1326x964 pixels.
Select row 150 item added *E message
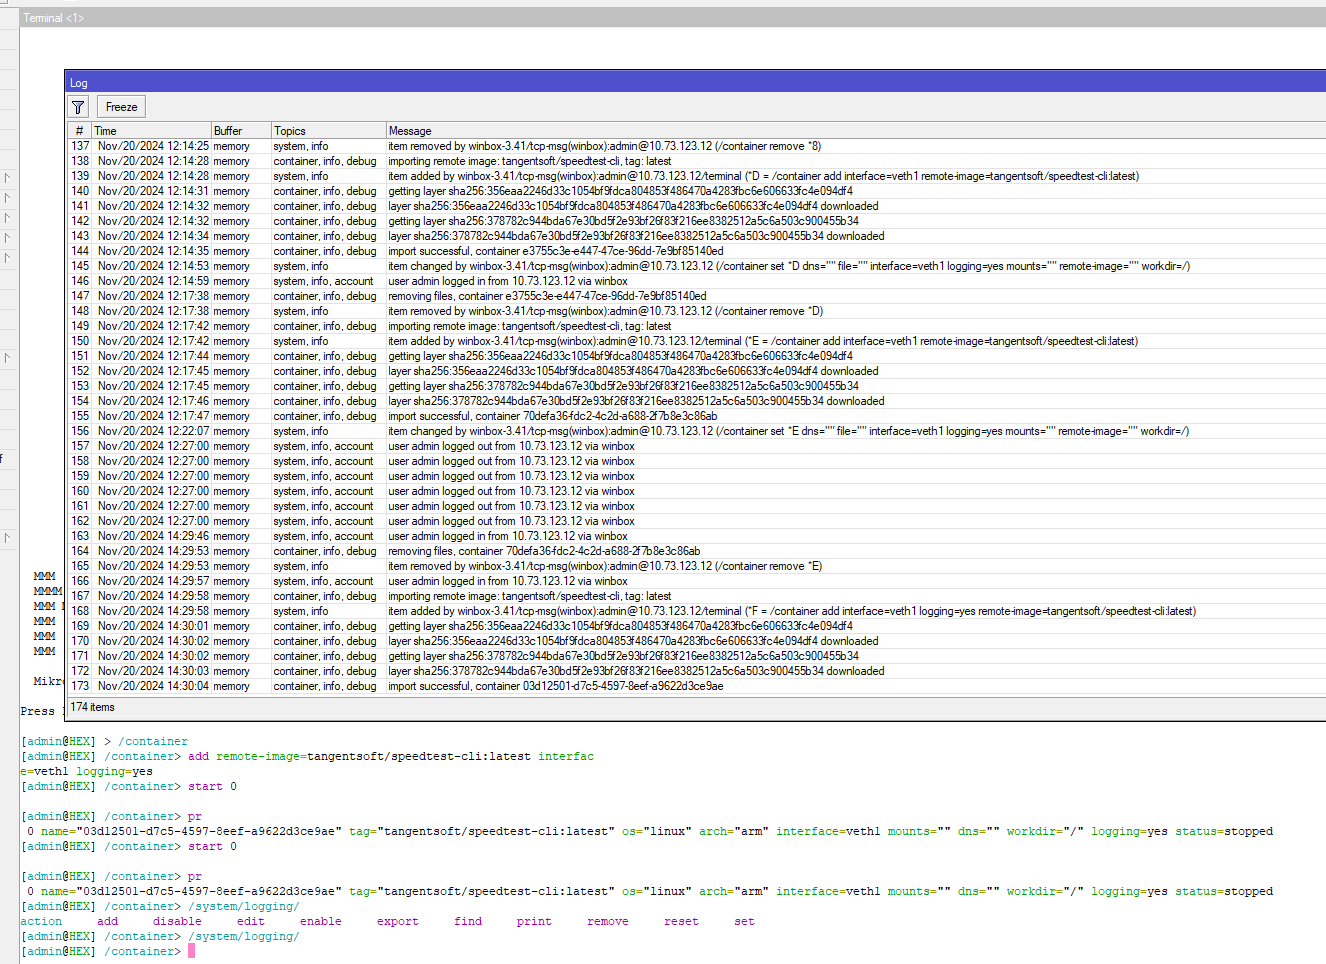697,341
